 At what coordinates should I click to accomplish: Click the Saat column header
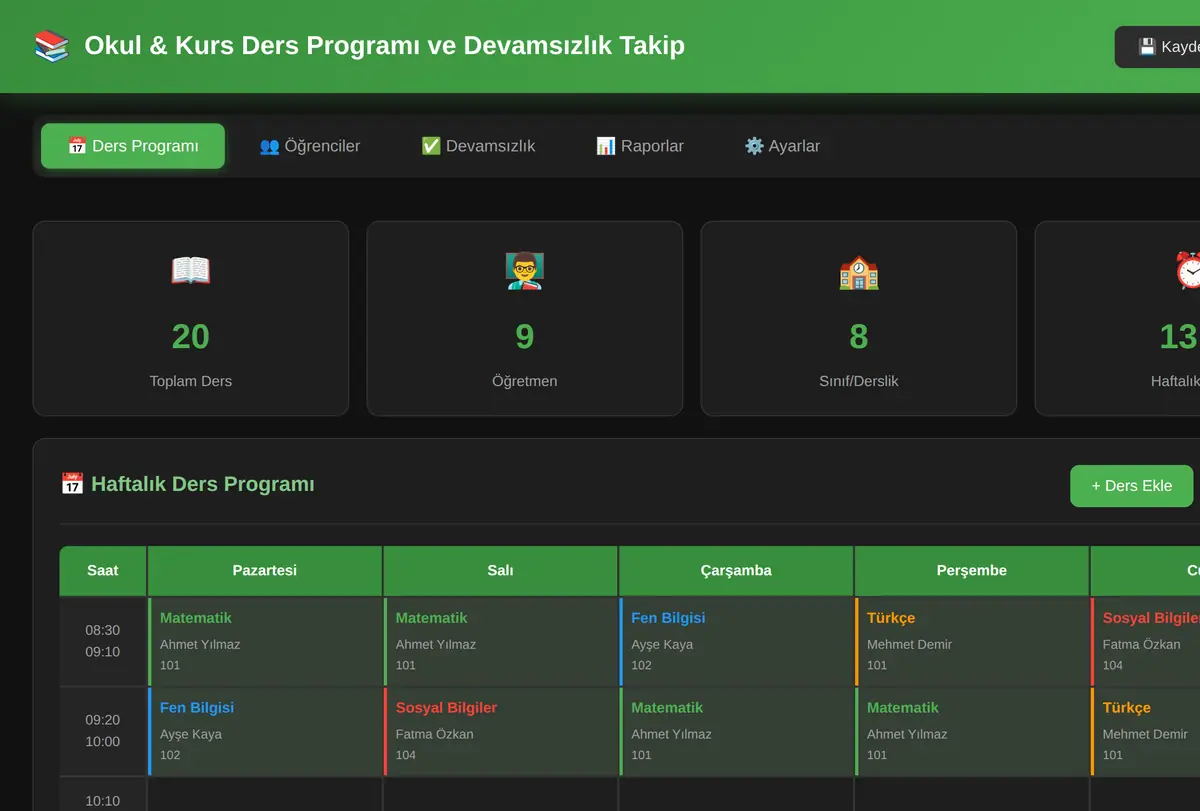click(103, 571)
